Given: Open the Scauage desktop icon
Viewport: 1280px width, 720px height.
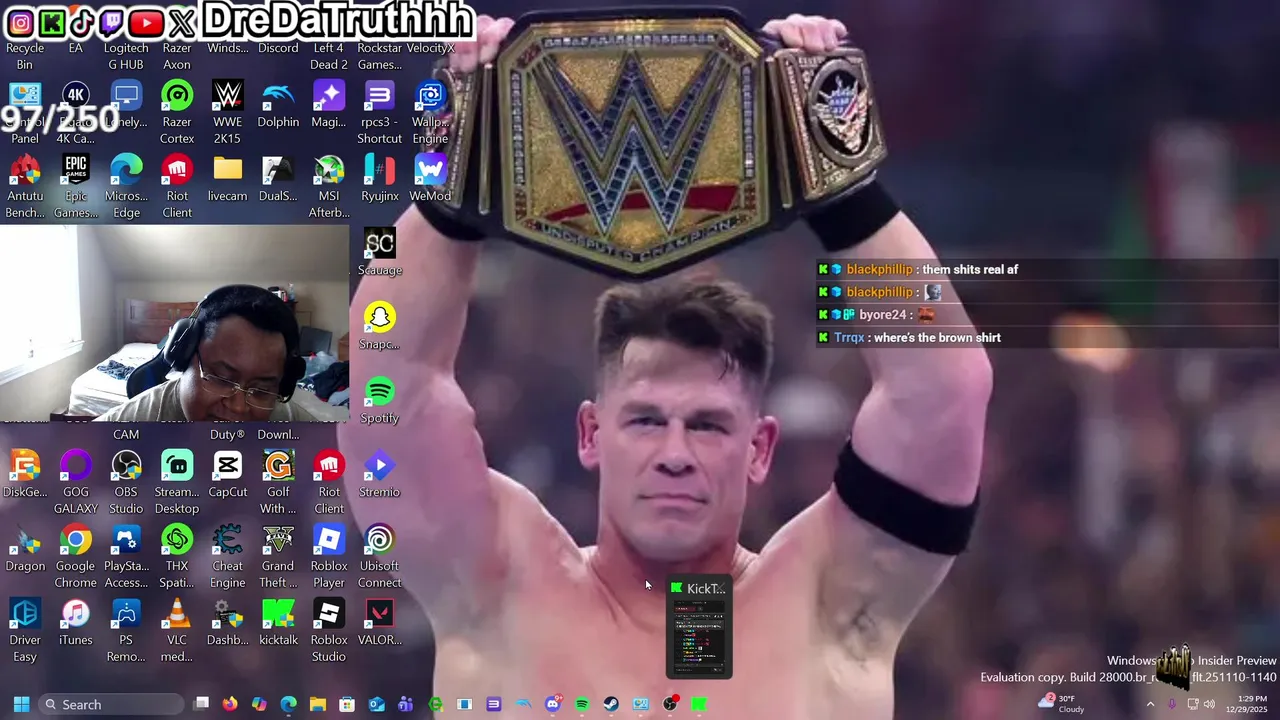Looking at the screenshot, I should coord(379,253).
